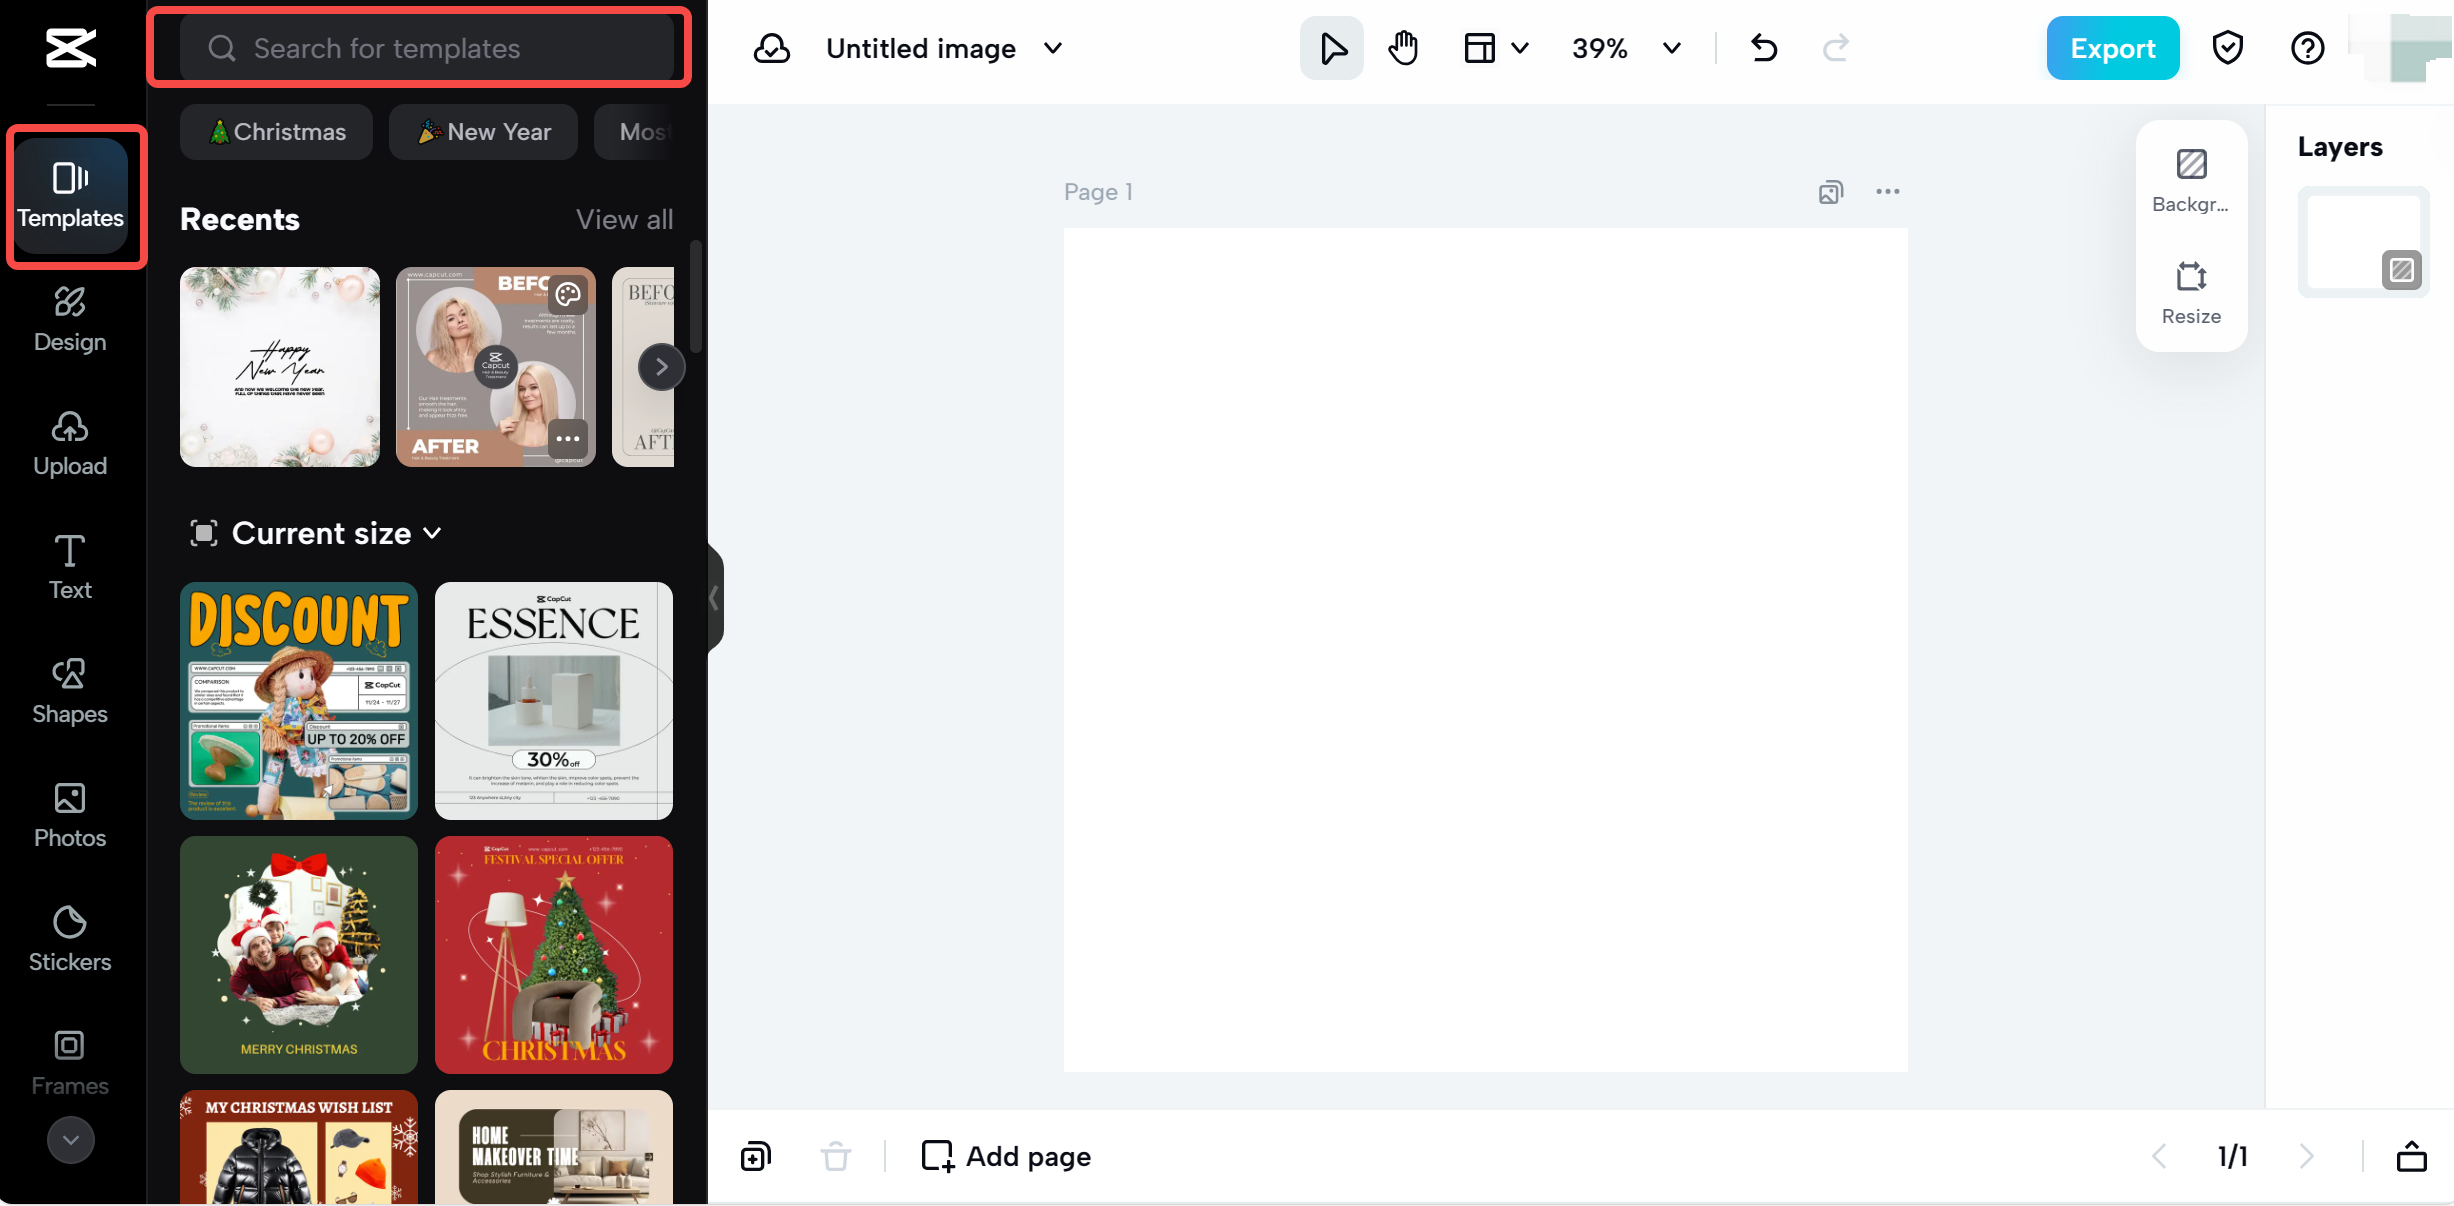Image resolution: width=2454 pixels, height=1206 pixels.
Task: Click the Search for templates field
Action: [x=420, y=47]
